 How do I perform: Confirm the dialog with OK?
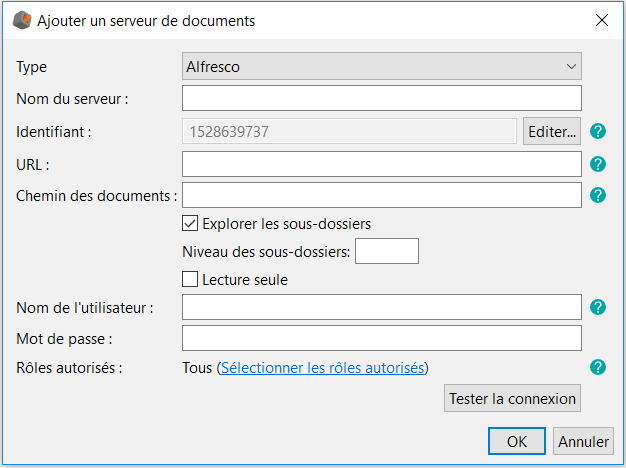(516, 441)
